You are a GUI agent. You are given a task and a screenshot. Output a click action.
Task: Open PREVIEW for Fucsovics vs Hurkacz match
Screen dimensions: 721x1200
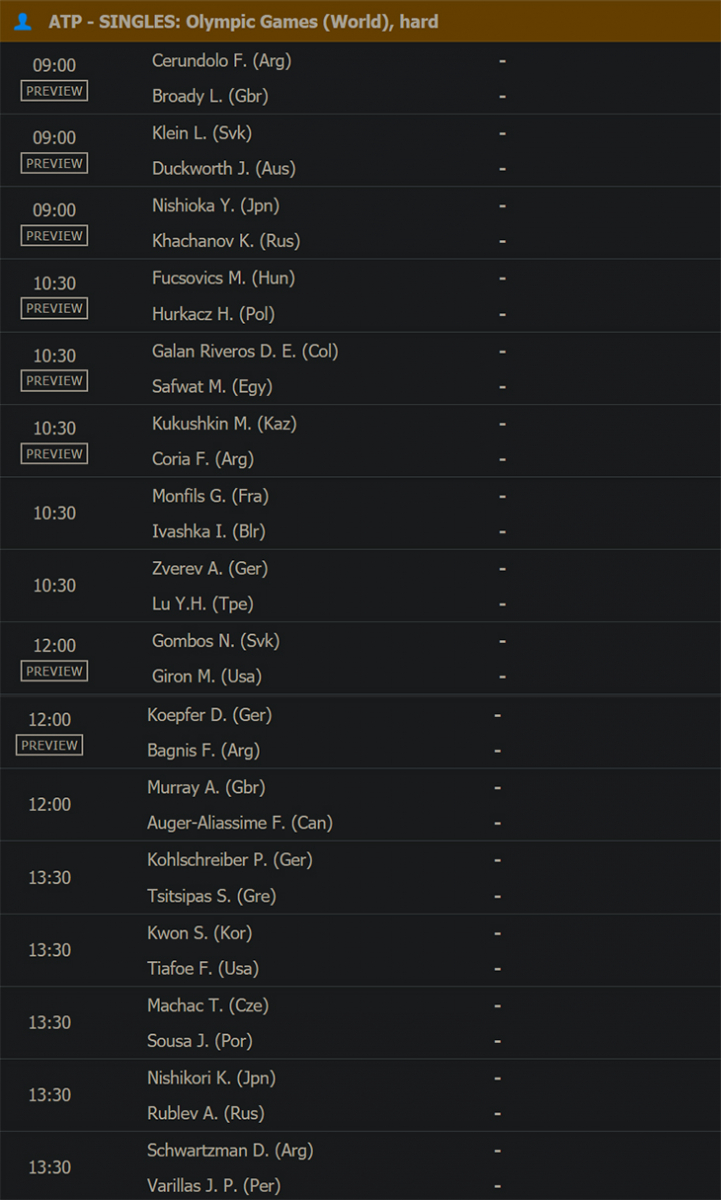pos(54,308)
